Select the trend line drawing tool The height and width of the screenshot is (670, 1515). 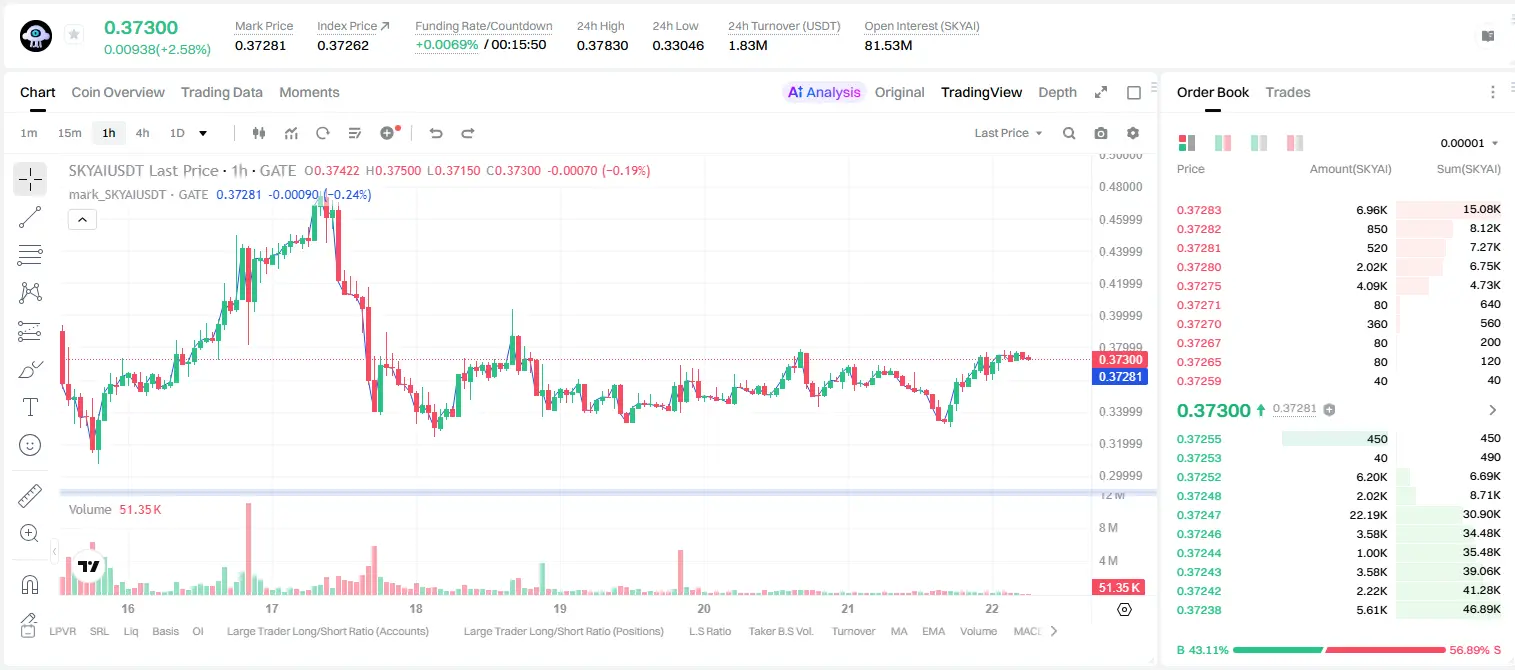pos(30,217)
